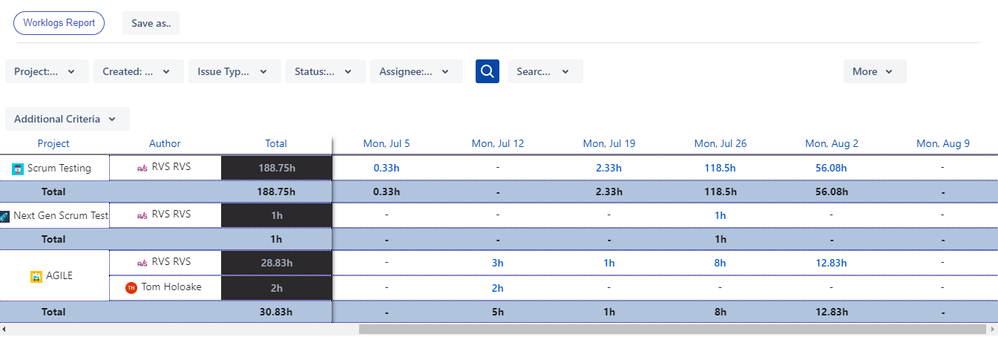Click the 30.83h AGILE total cell
This screenshot has width=998, height=363.
coord(276,312)
